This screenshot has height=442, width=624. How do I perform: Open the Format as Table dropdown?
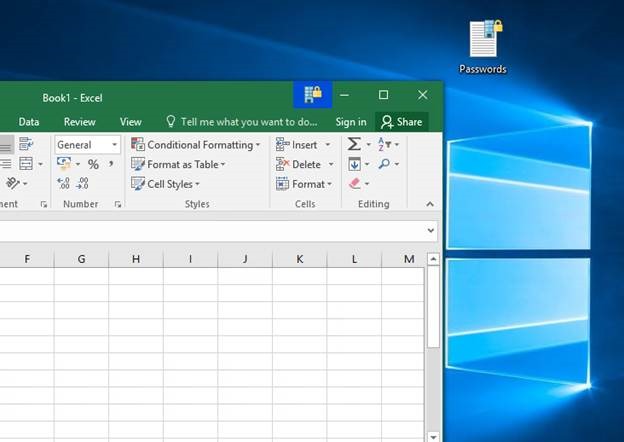(x=179, y=164)
